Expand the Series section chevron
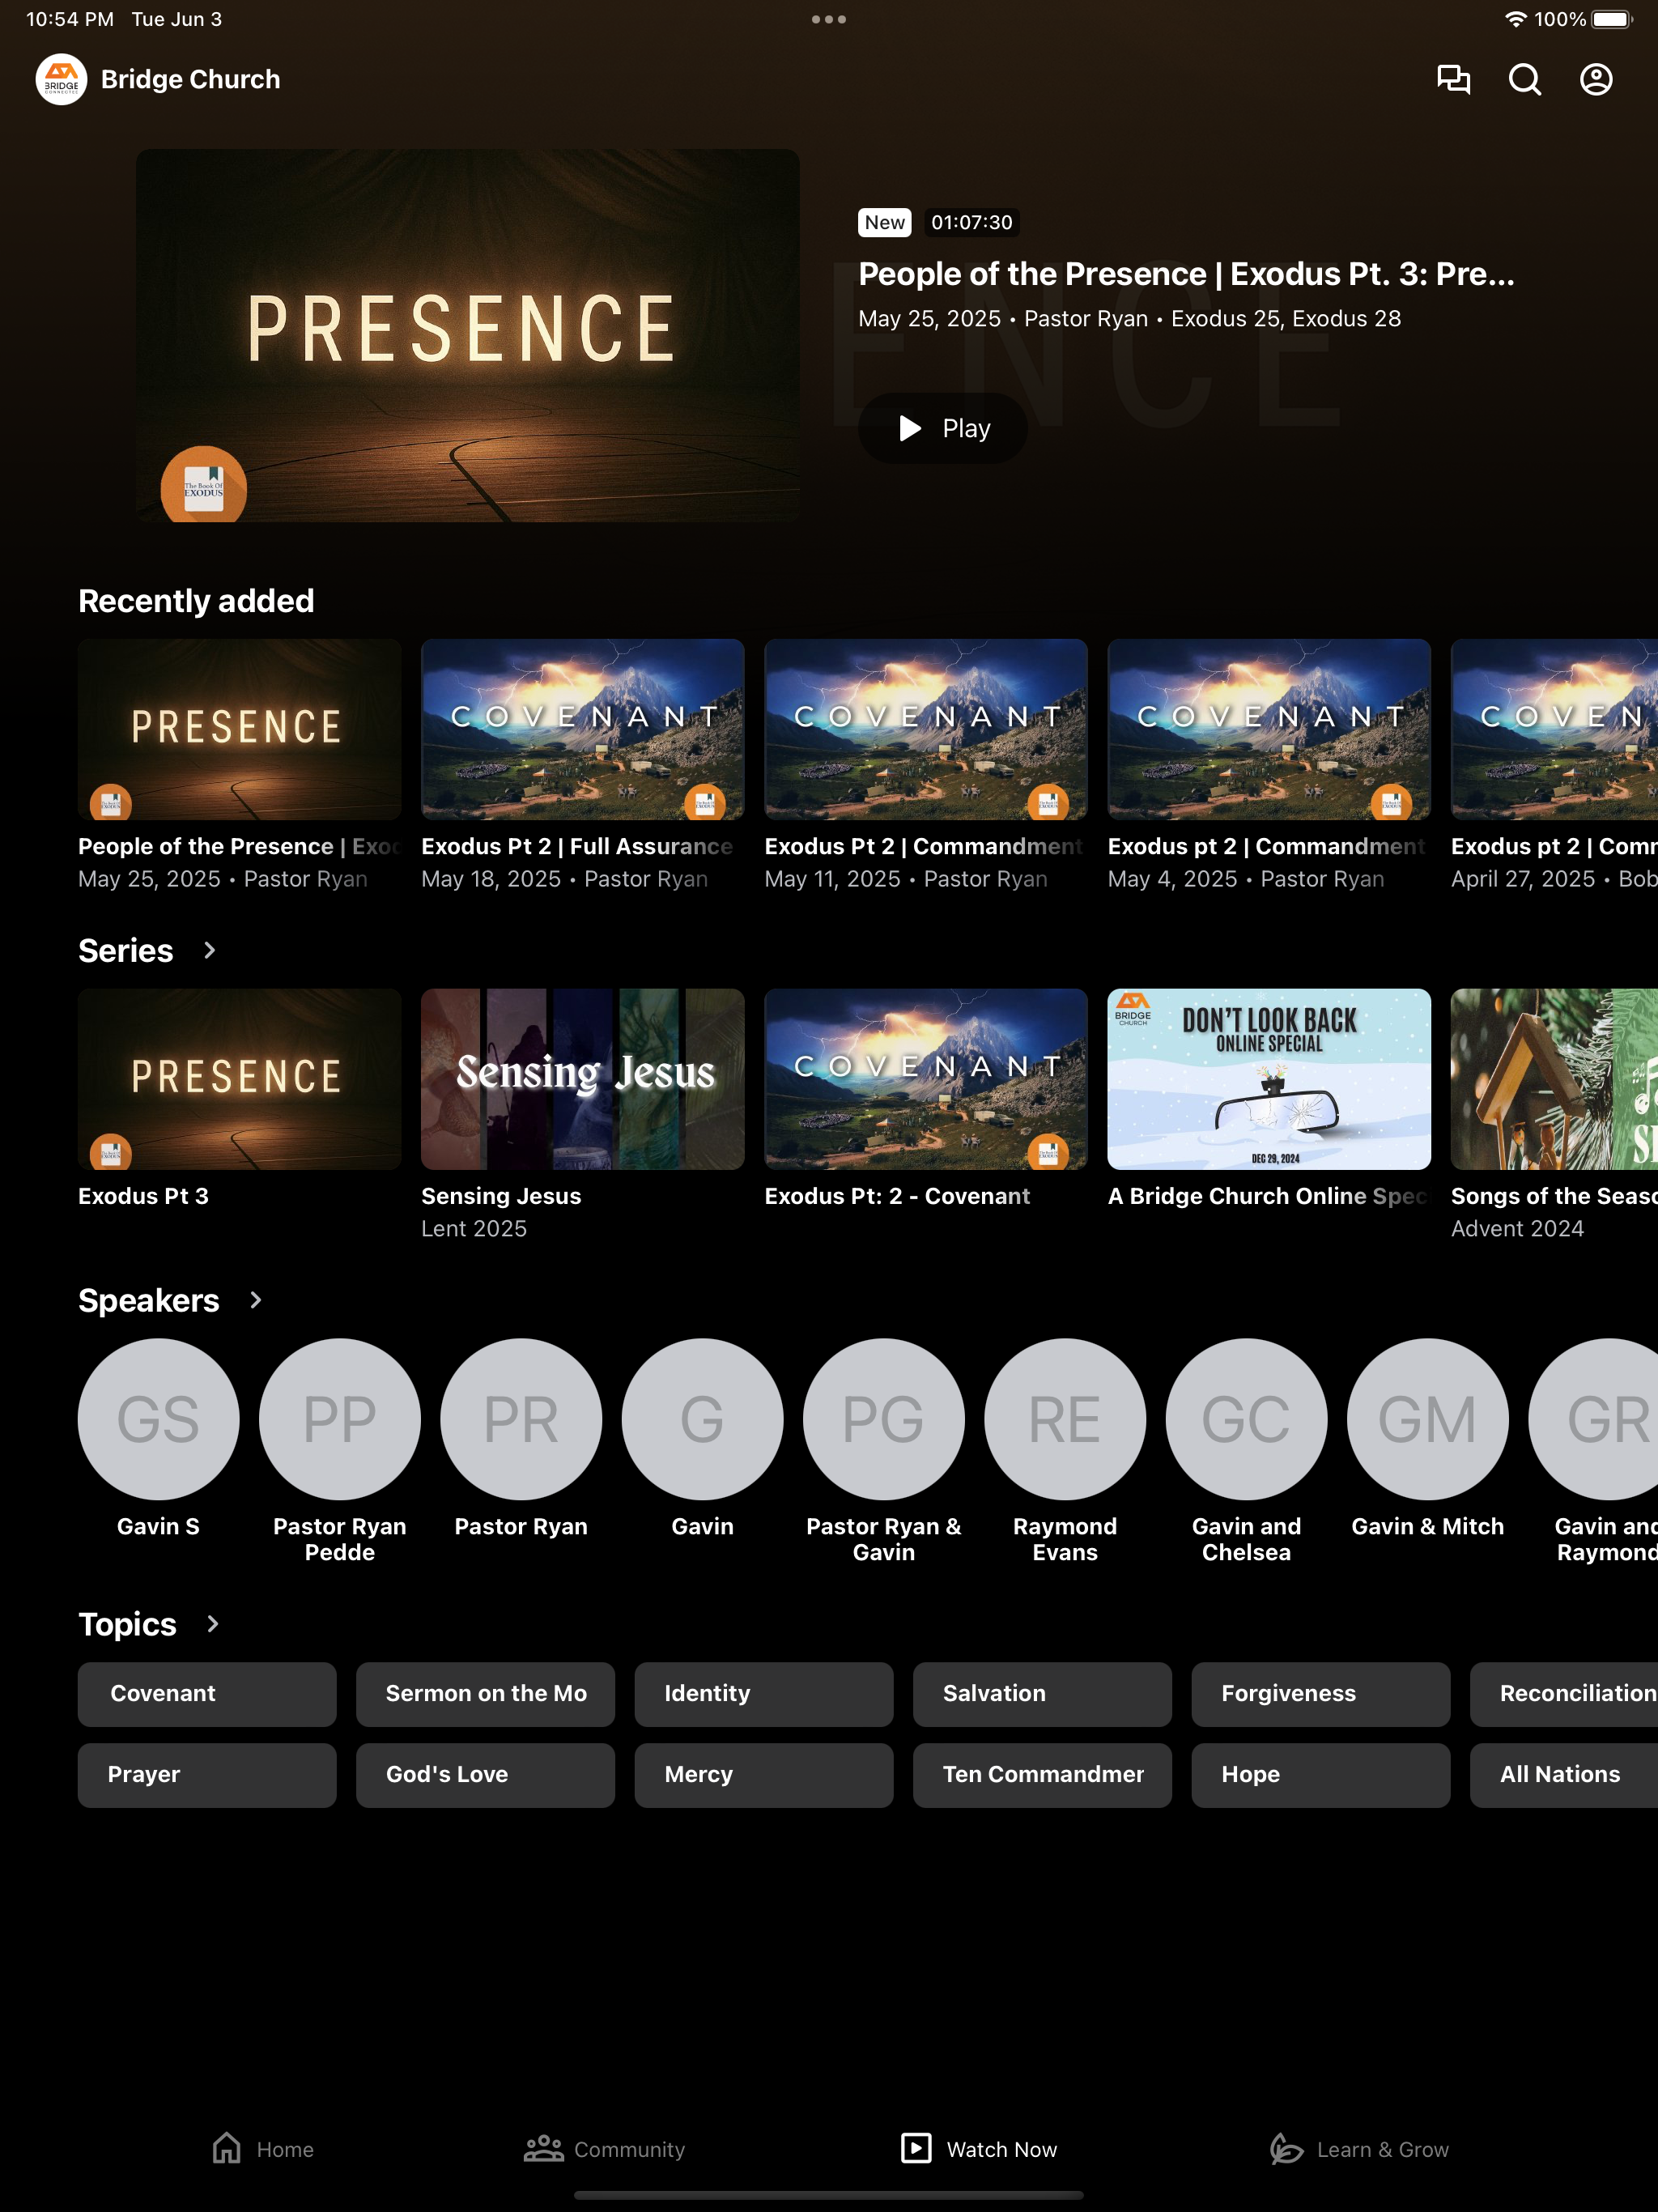Screen dimensions: 1658x2212 (x=209, y=950)
